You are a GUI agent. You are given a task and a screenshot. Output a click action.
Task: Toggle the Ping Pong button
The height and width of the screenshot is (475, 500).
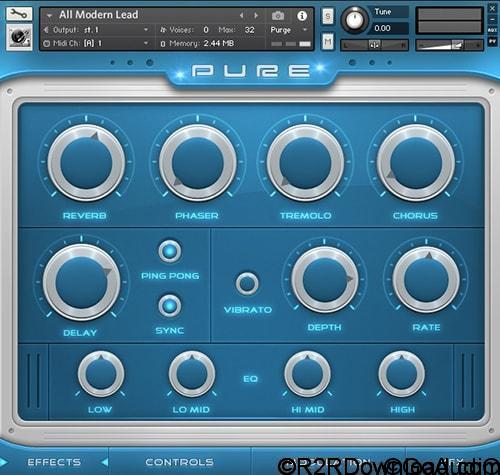[170, 251]
